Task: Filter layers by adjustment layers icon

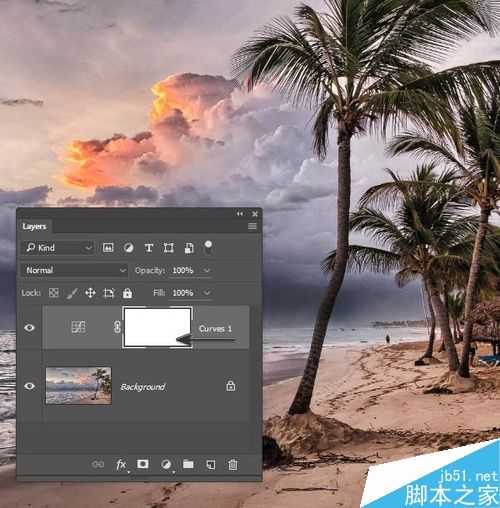Action: pos(128,248)
